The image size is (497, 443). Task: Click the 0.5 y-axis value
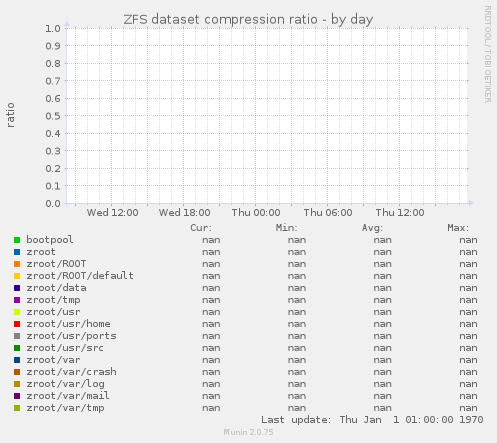pyautogui.click(x=53, y=116)
